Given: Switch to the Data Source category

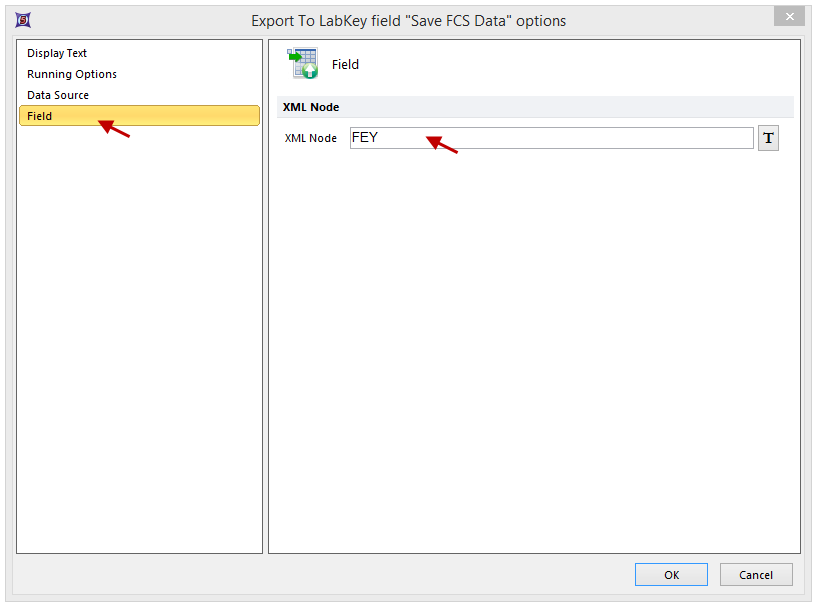Looking at the screenshot, I should (58, 95).
